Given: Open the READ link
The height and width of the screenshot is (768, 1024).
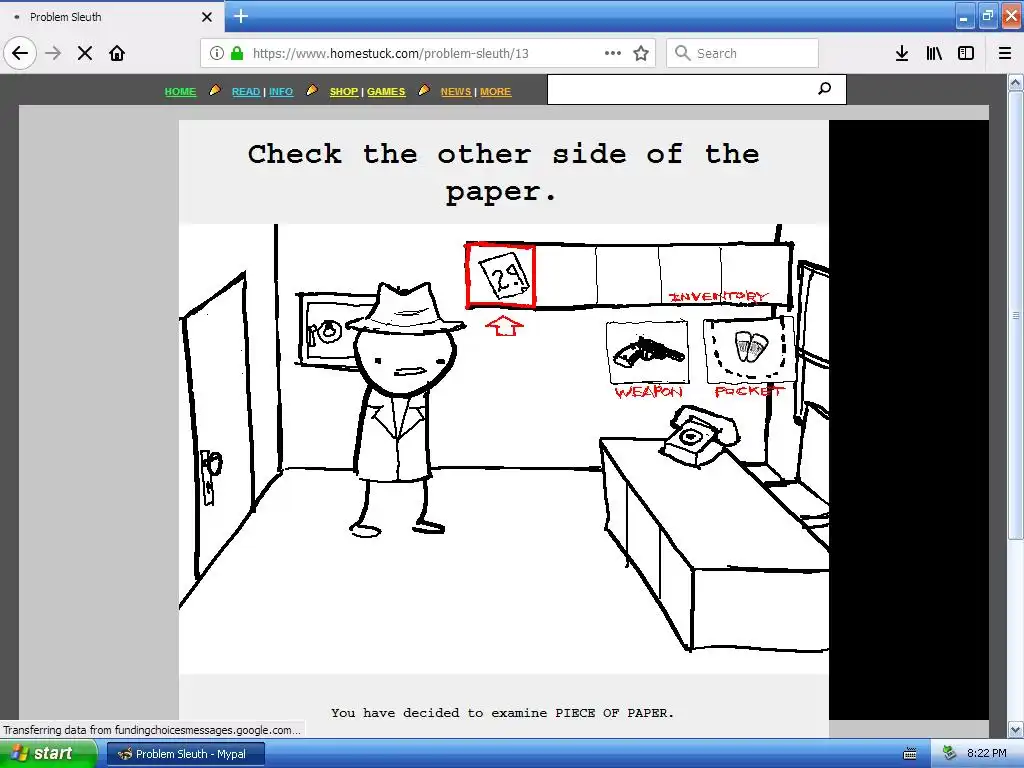Looking at the screenshot, I should (246, 91).
